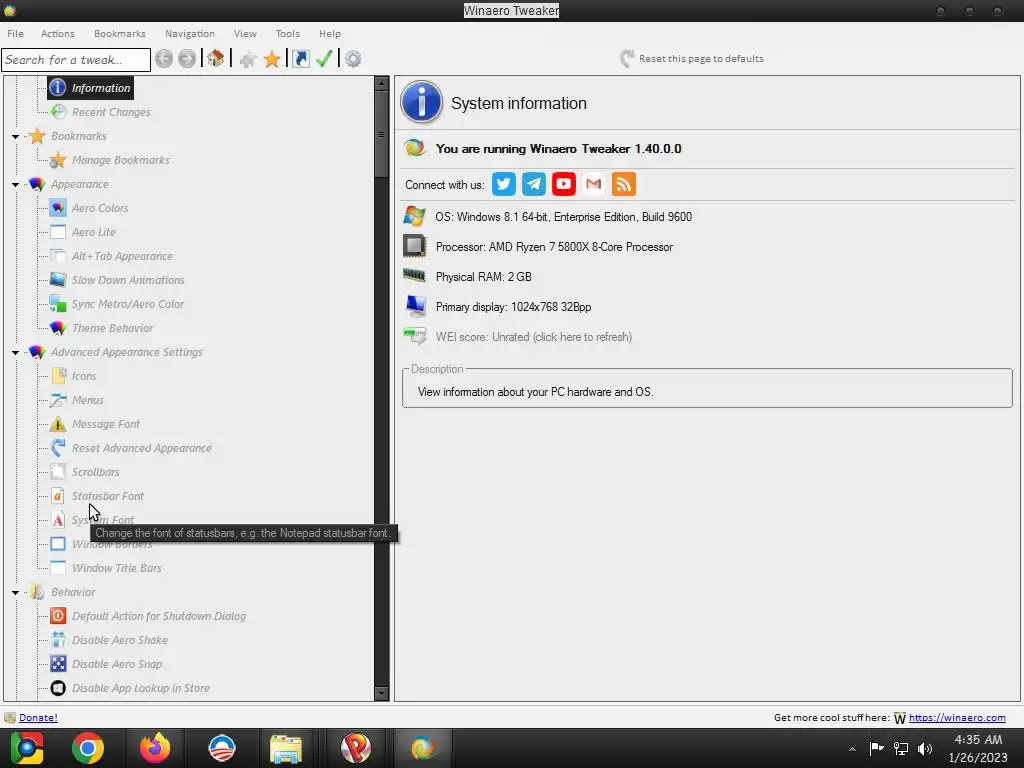Collapse the Bookmarks tree section
Screen dimensions: 1024x768
[x=15, y=136]
